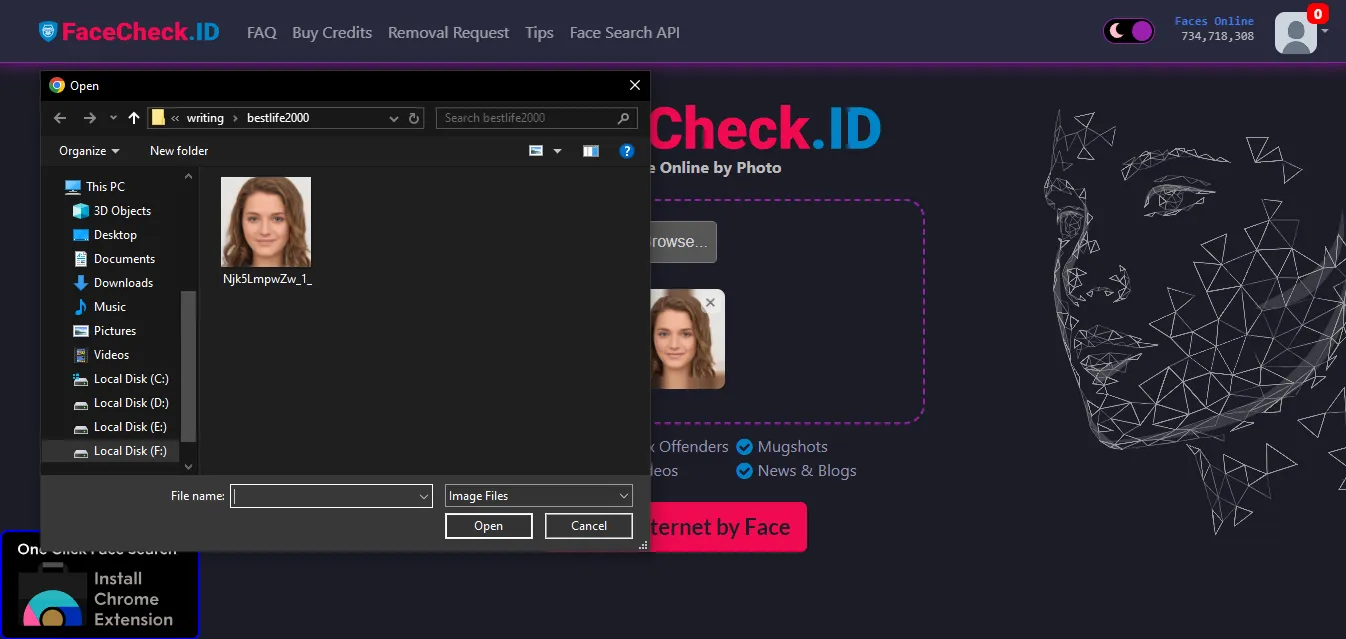1346x639 pixels.
Task: Expand the view layout options arrow
Action: point(557,150)
